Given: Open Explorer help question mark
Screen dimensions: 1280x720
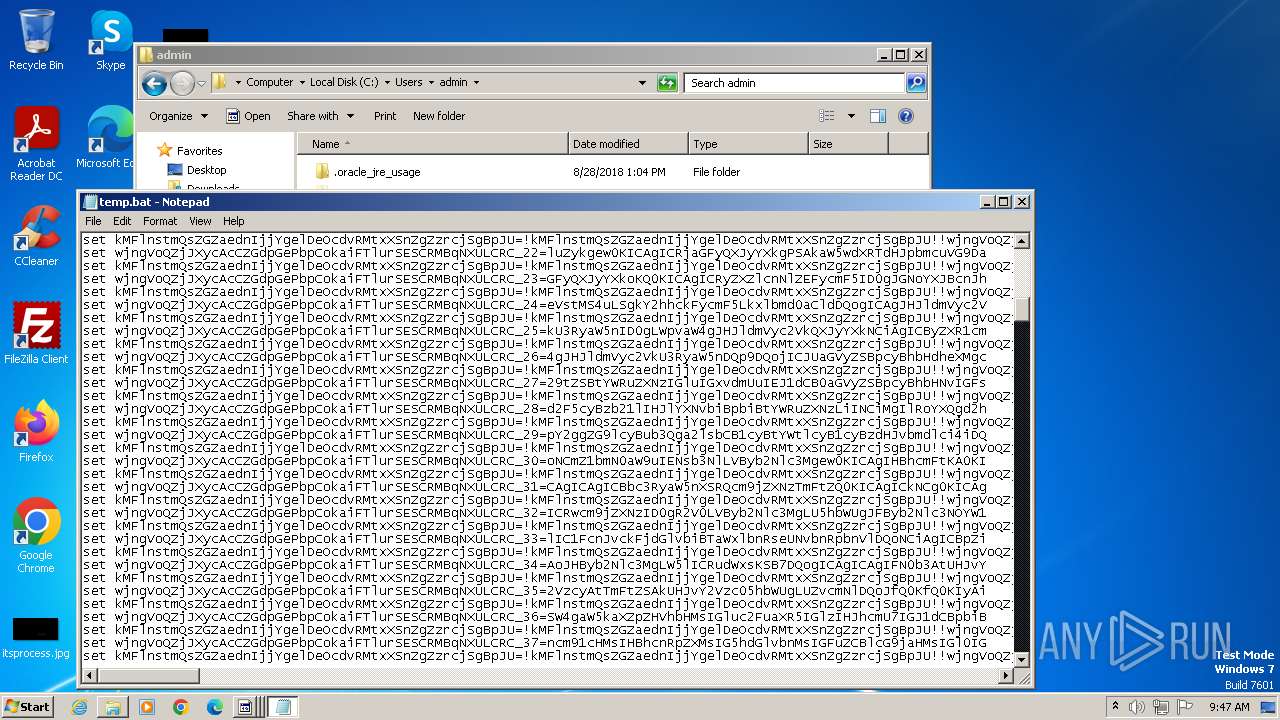Looking at the screenshot, I should click(x=906, y=116).
